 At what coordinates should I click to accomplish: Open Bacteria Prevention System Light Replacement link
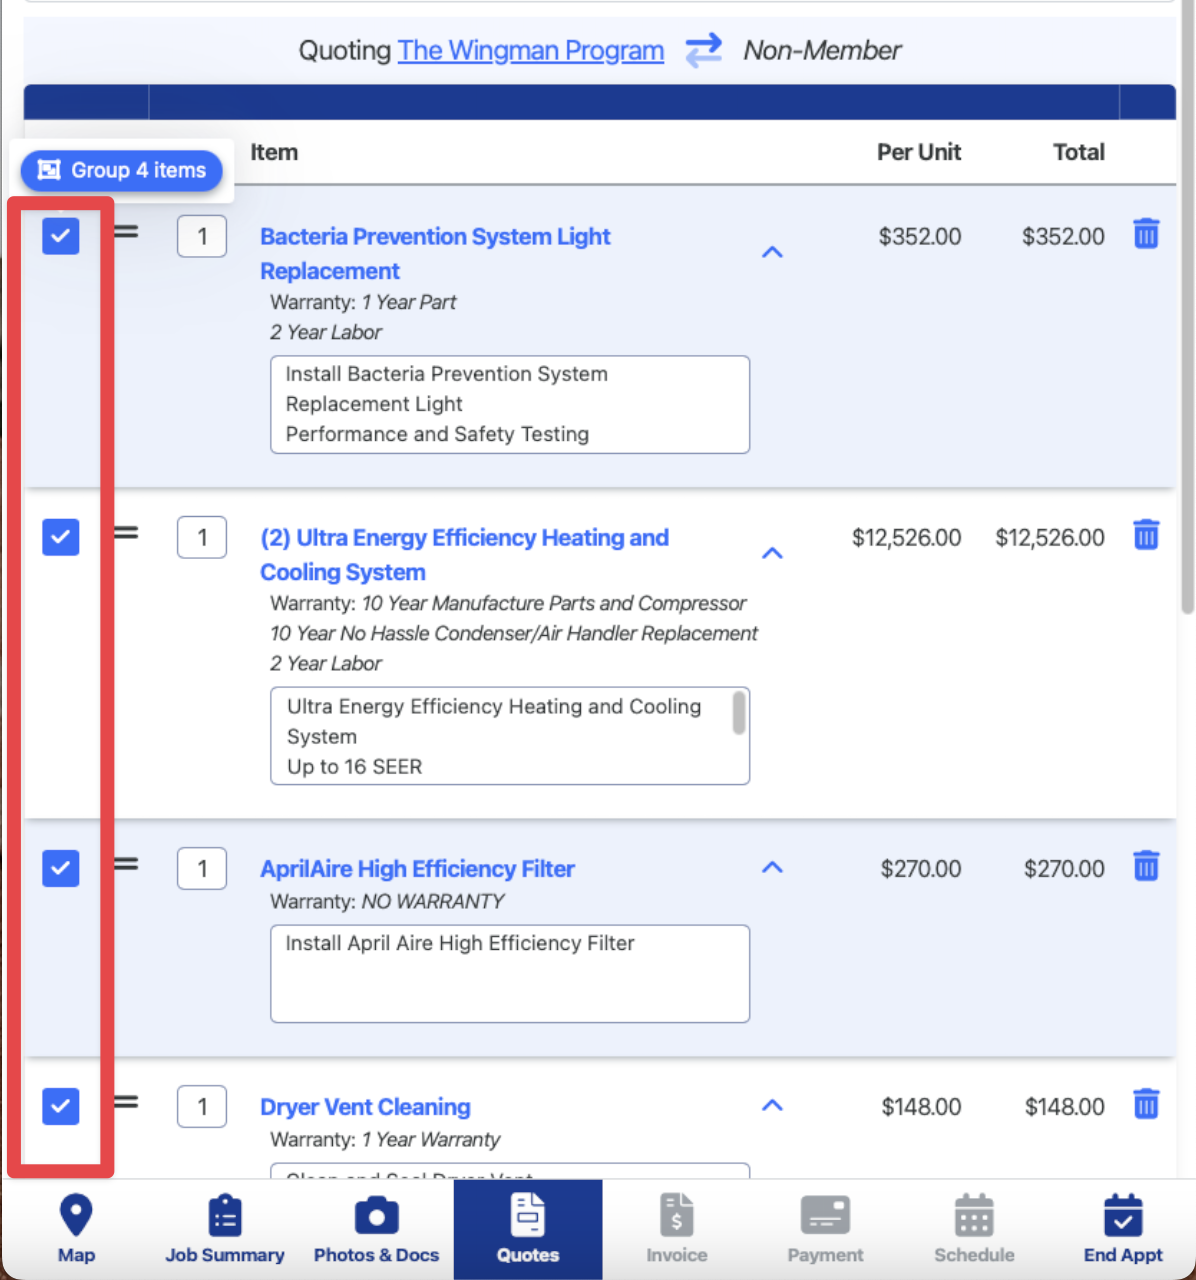tap(435, 254)
